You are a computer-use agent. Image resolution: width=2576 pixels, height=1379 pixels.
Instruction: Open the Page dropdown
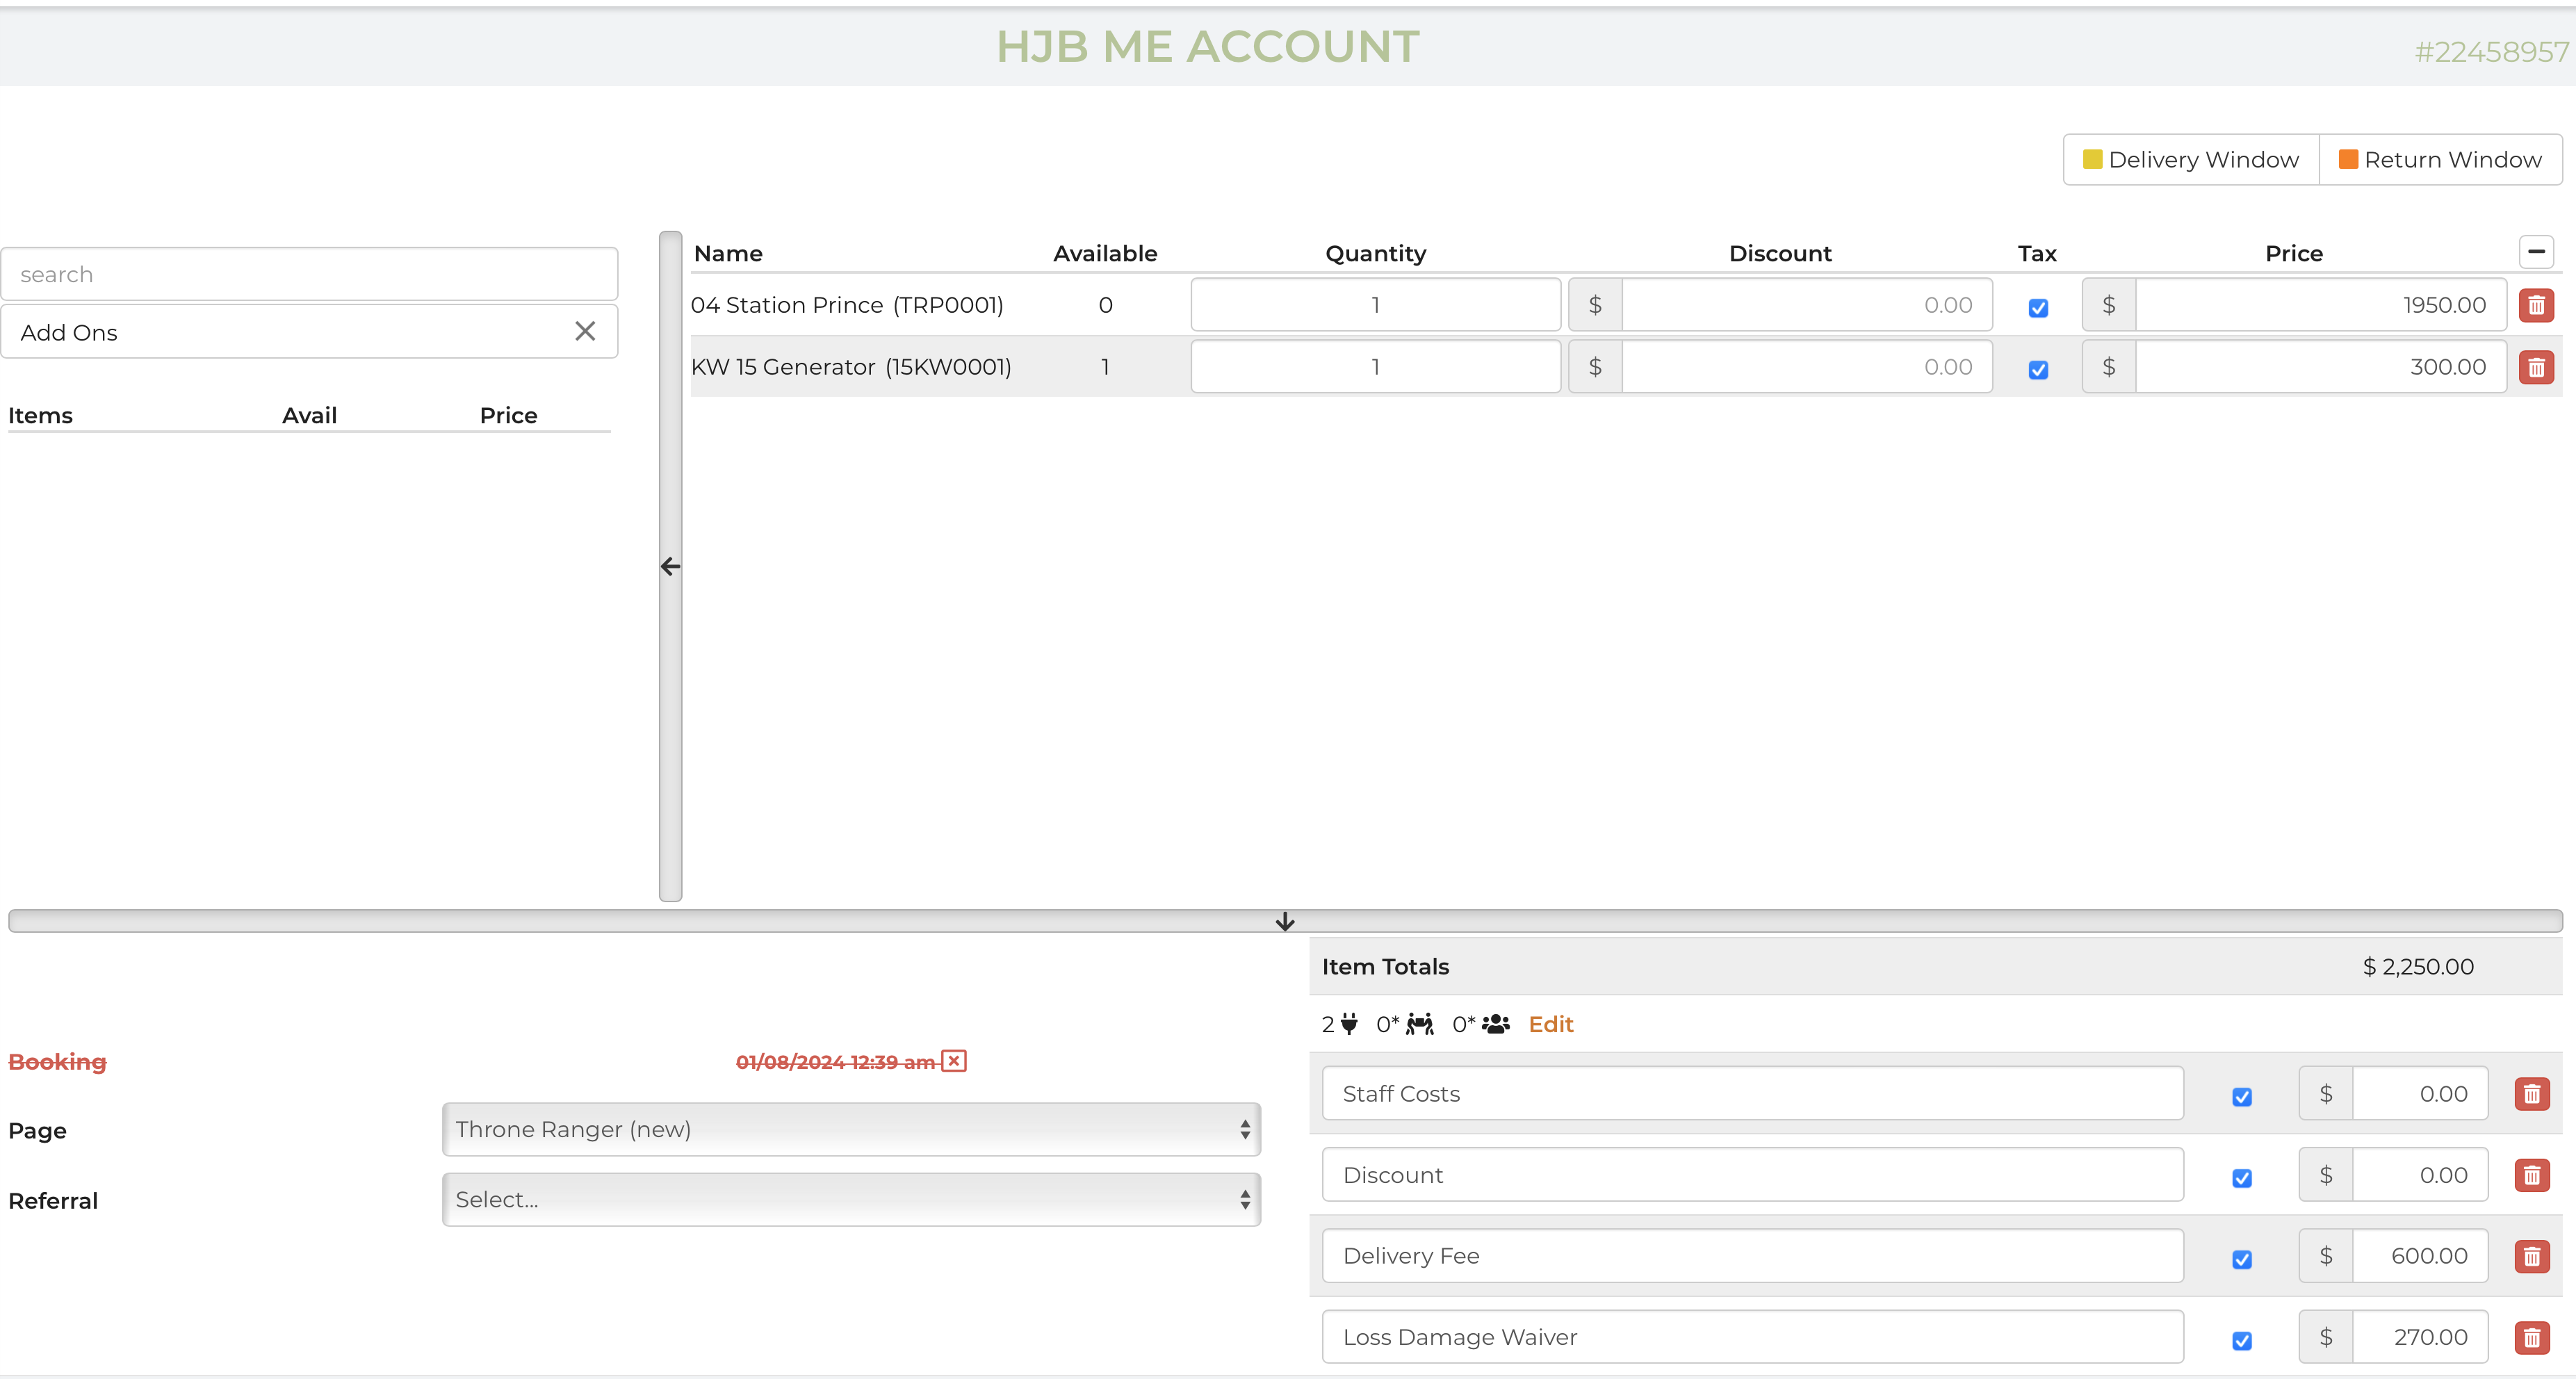click(851, 1130)
